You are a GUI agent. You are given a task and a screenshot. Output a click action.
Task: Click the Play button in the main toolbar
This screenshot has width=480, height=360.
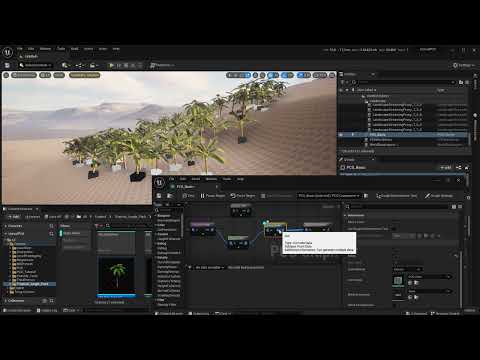pyautogui.click(x=112, y=65)
